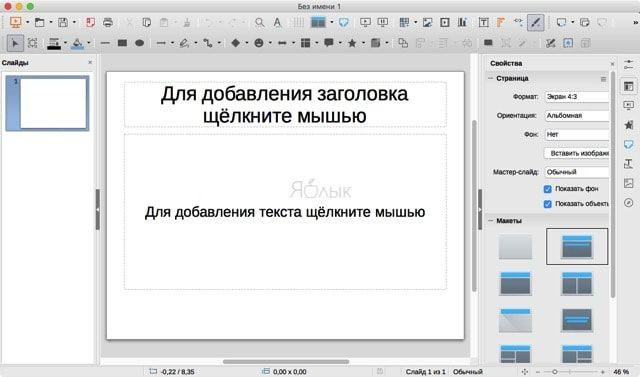Start slideshow from first slide icon
The height and width of the screenshot is (377, 640).
pos(365,22)
